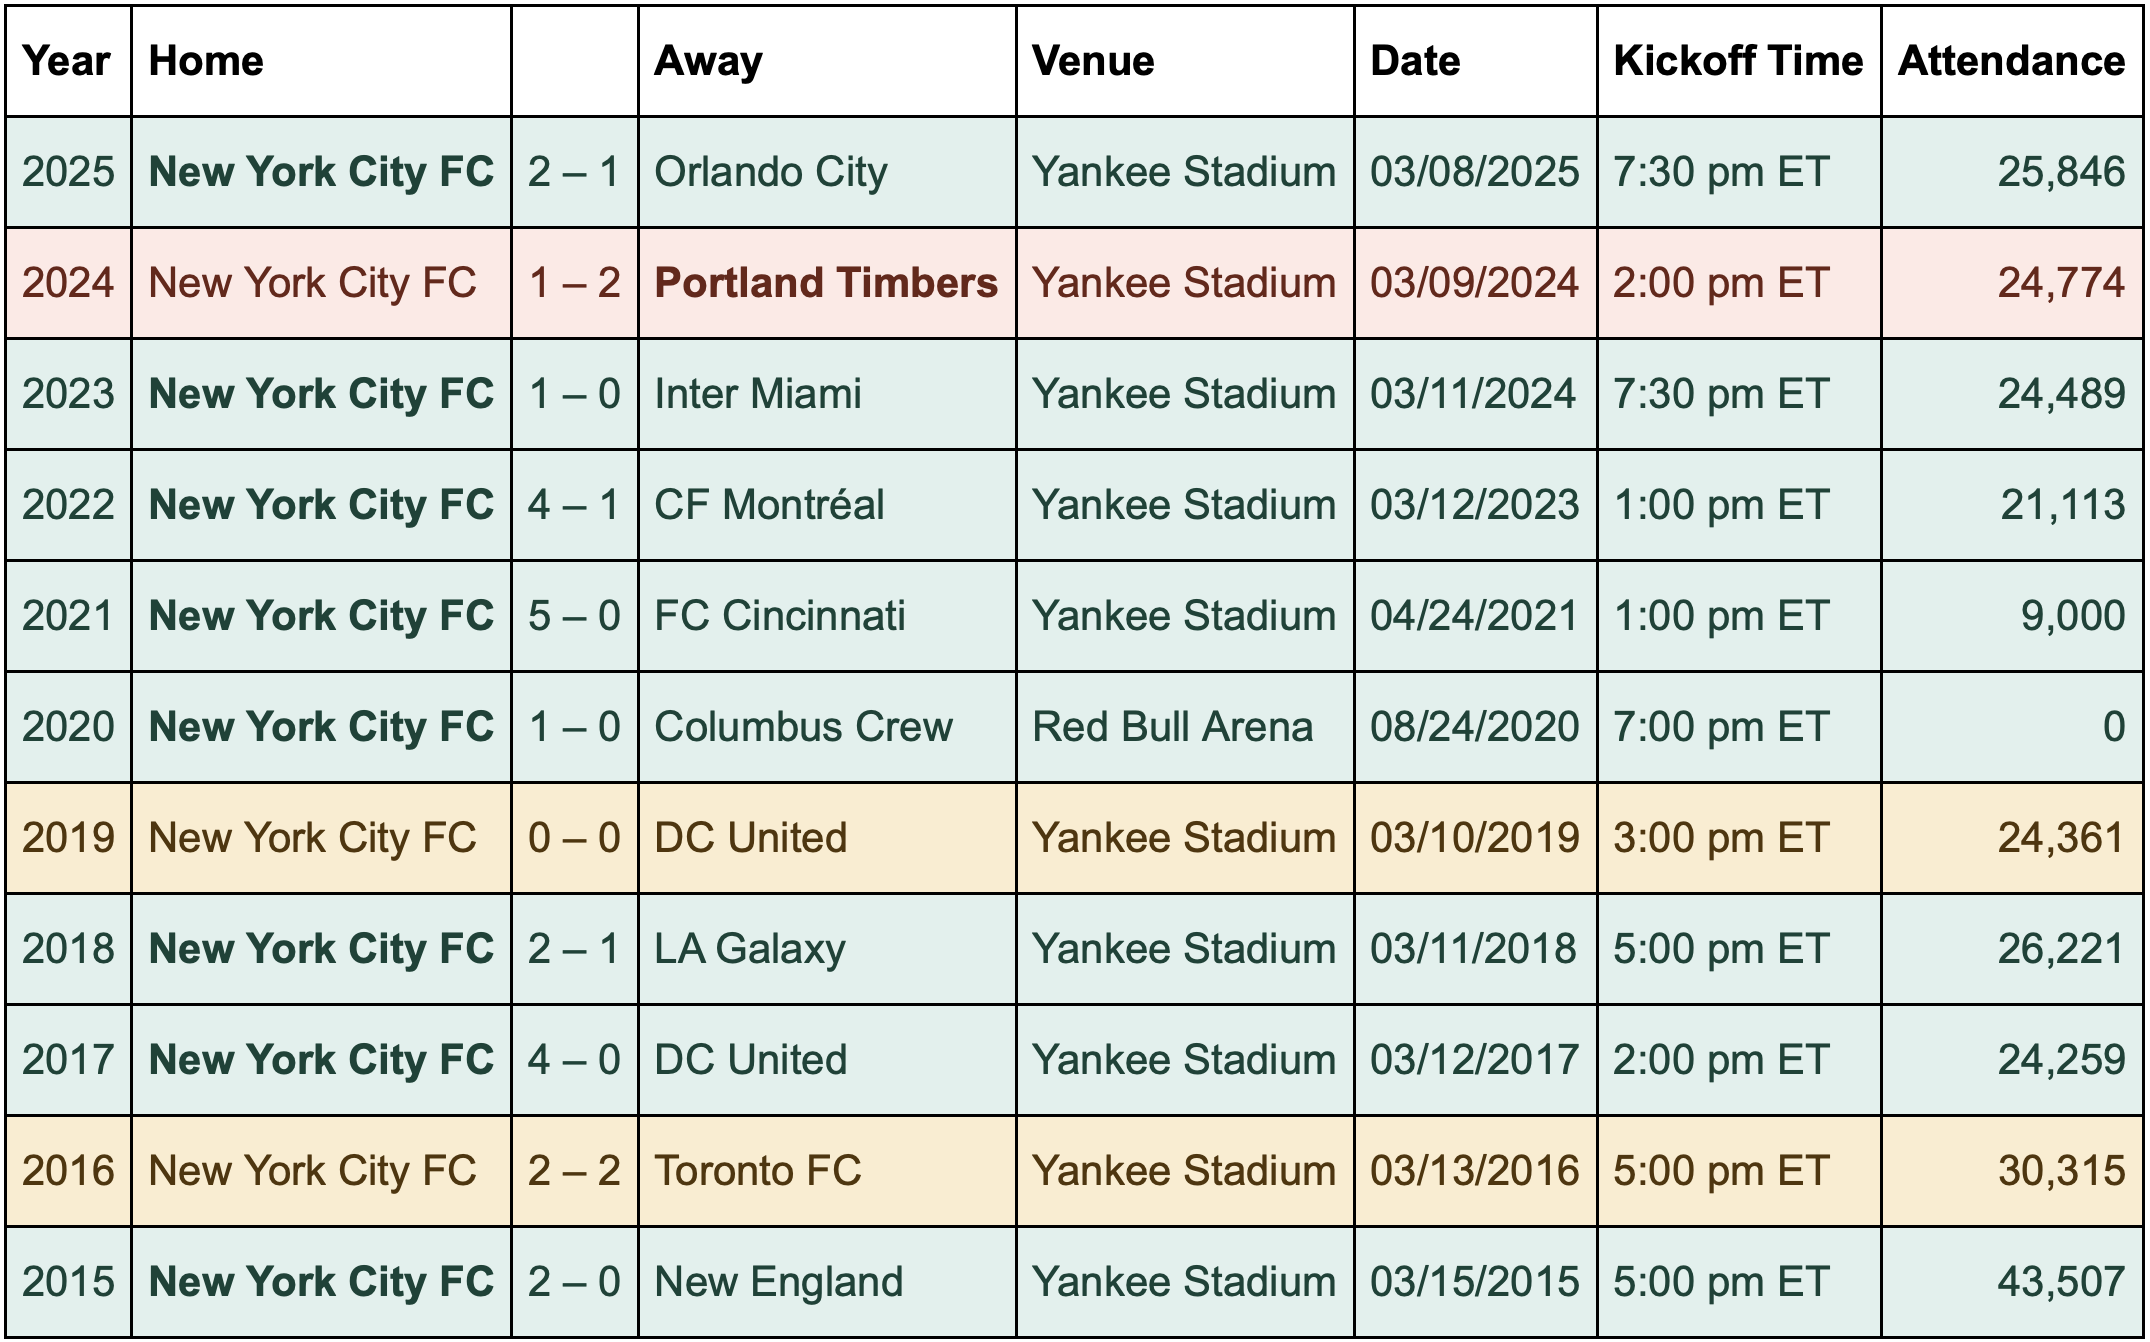Click the 2019 year cell
The height and width of the screenshot is (1342, 2150).
tap(68, 838)
